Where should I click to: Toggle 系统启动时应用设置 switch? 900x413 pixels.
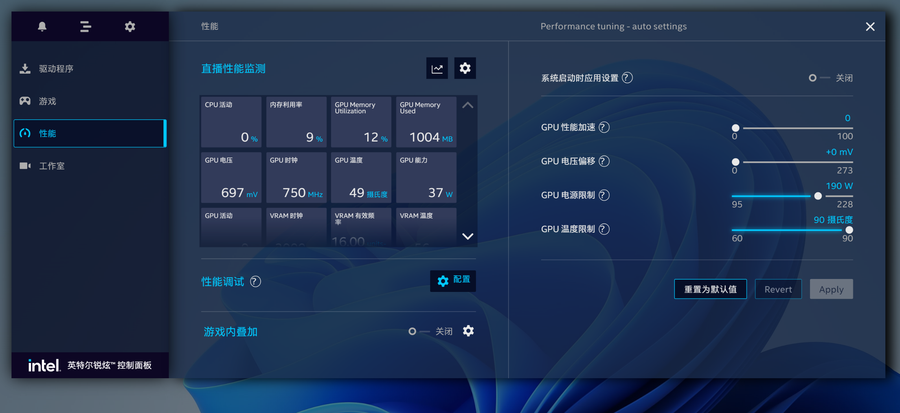[x=818, y=78]
